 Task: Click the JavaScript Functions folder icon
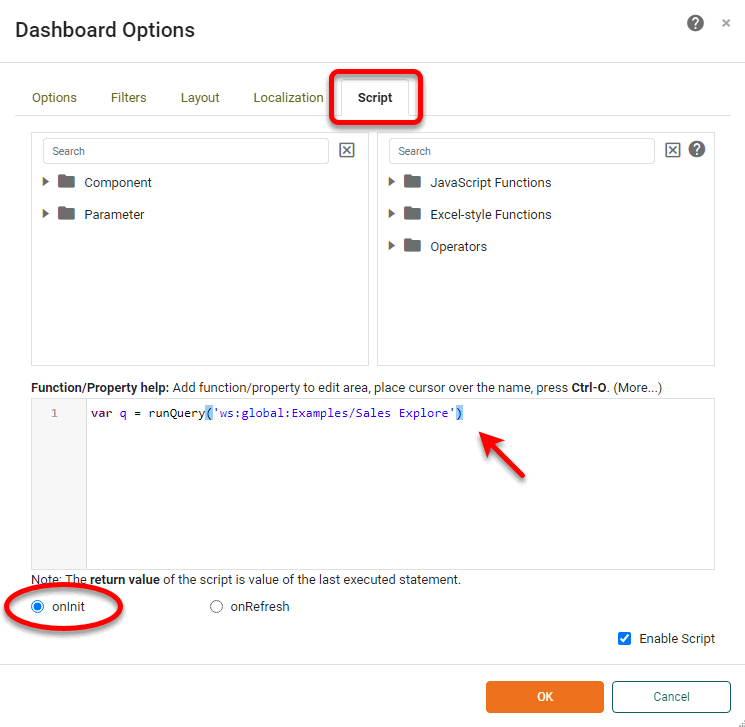pos(413,182)
